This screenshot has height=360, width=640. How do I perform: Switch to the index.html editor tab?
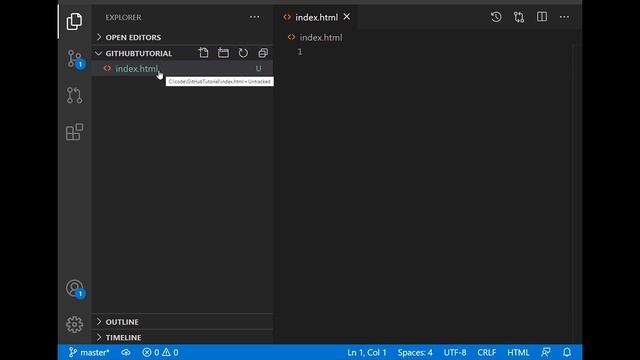tap(317, 17)
